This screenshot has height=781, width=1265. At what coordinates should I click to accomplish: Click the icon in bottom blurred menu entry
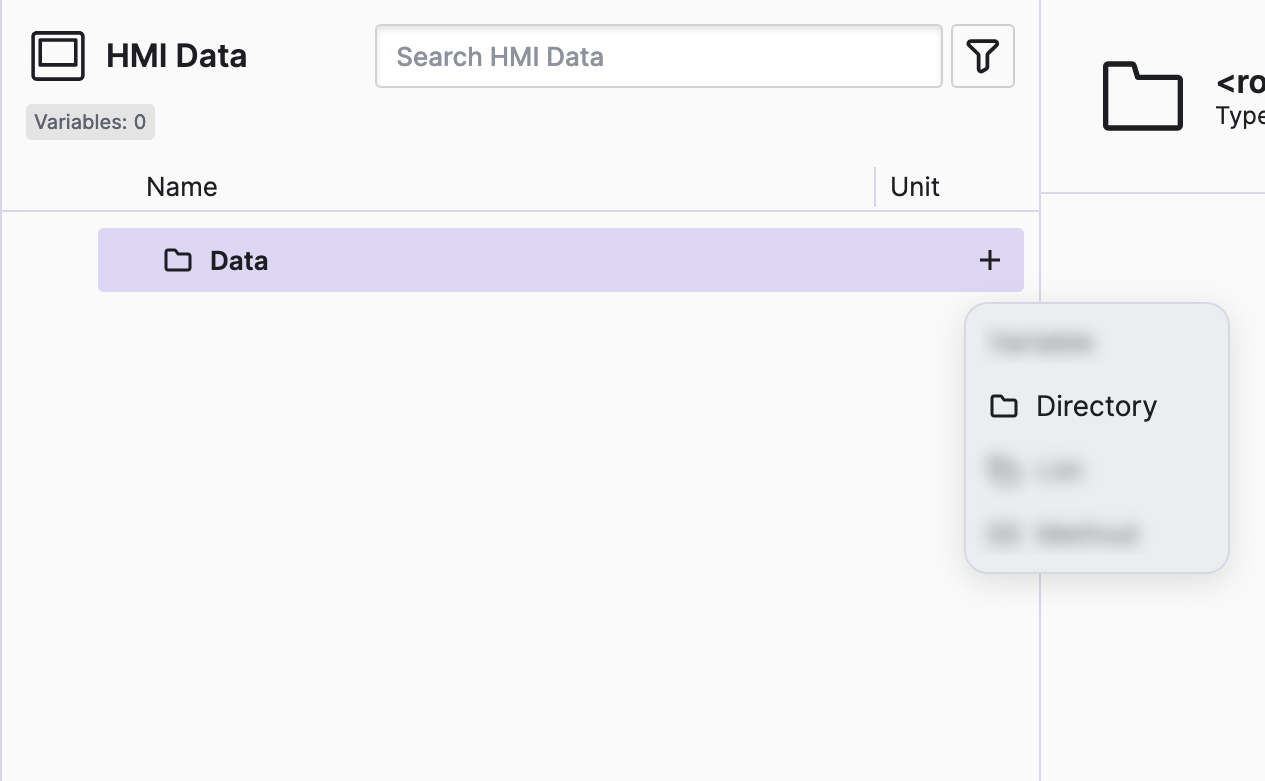click(1003, 534)
